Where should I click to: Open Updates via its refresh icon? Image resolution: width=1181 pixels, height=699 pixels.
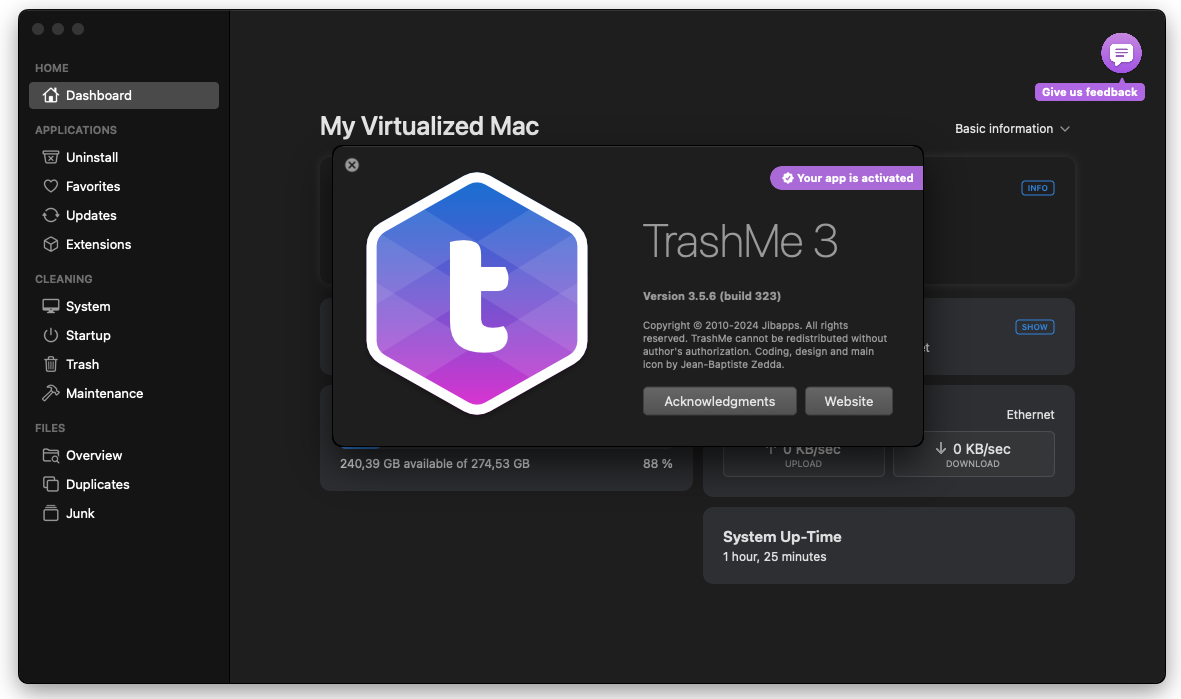[x=51, y=216]
